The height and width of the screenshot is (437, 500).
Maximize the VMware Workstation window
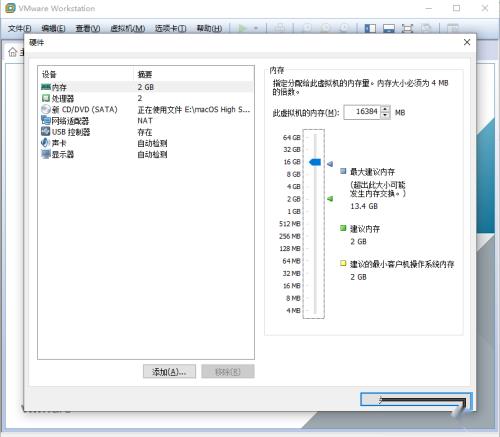click(457, 8)
